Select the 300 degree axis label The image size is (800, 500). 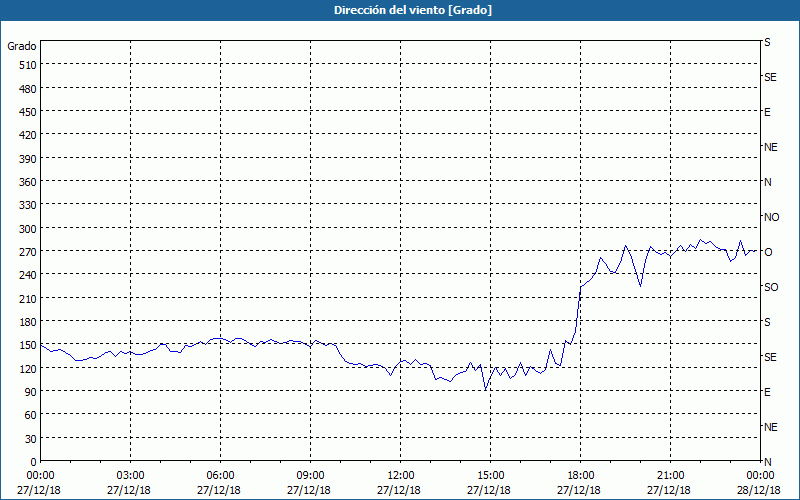[28, 229]
